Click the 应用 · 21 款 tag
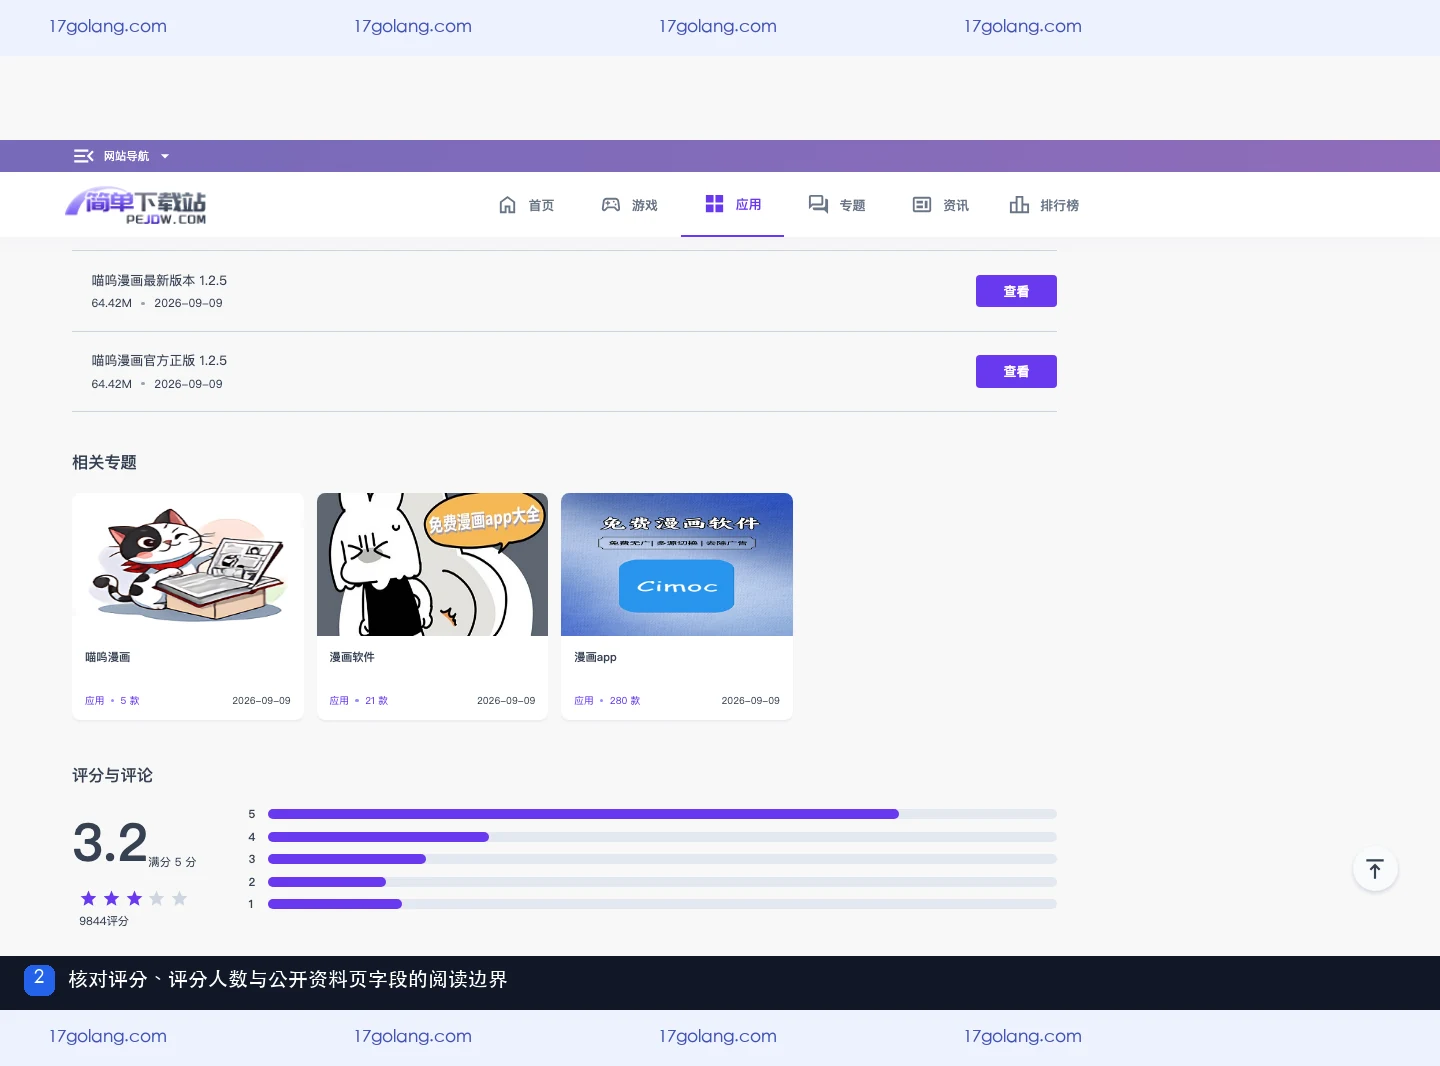The height and width of the screenshot is (1066, 1440). point(359,701)
